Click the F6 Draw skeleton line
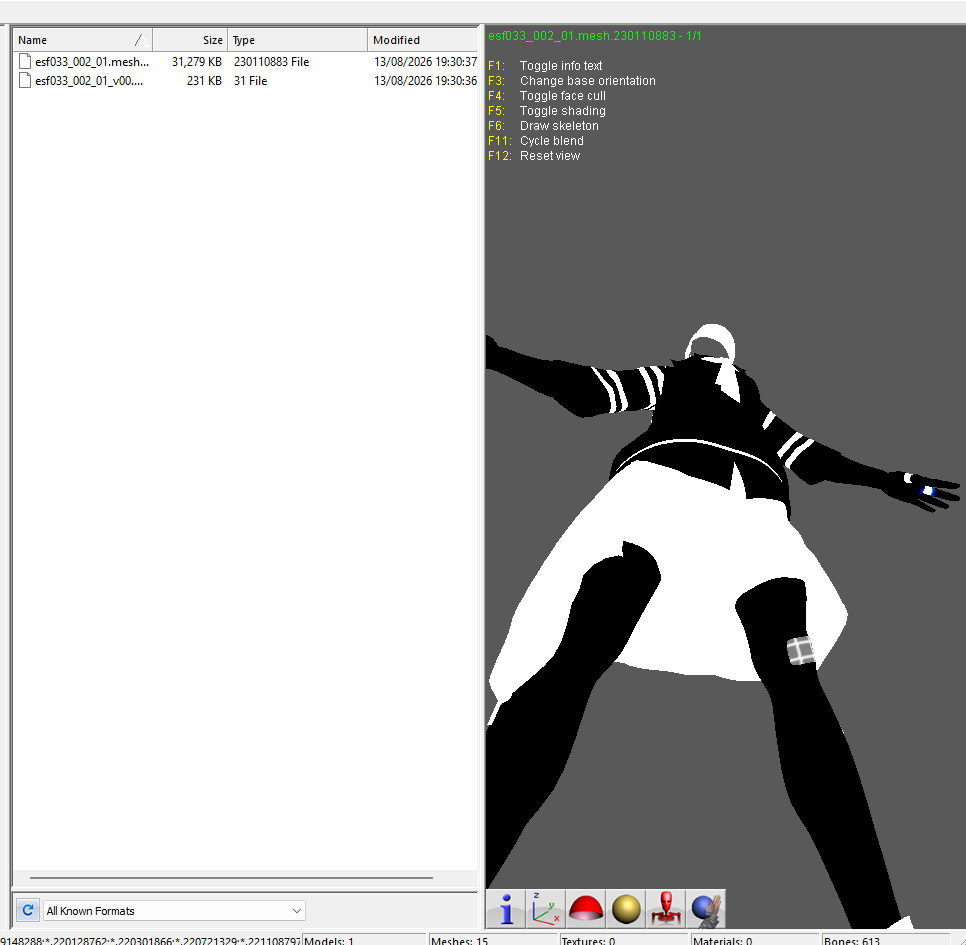Viewport: 966px width, 945px height. [x=543, y=126]
